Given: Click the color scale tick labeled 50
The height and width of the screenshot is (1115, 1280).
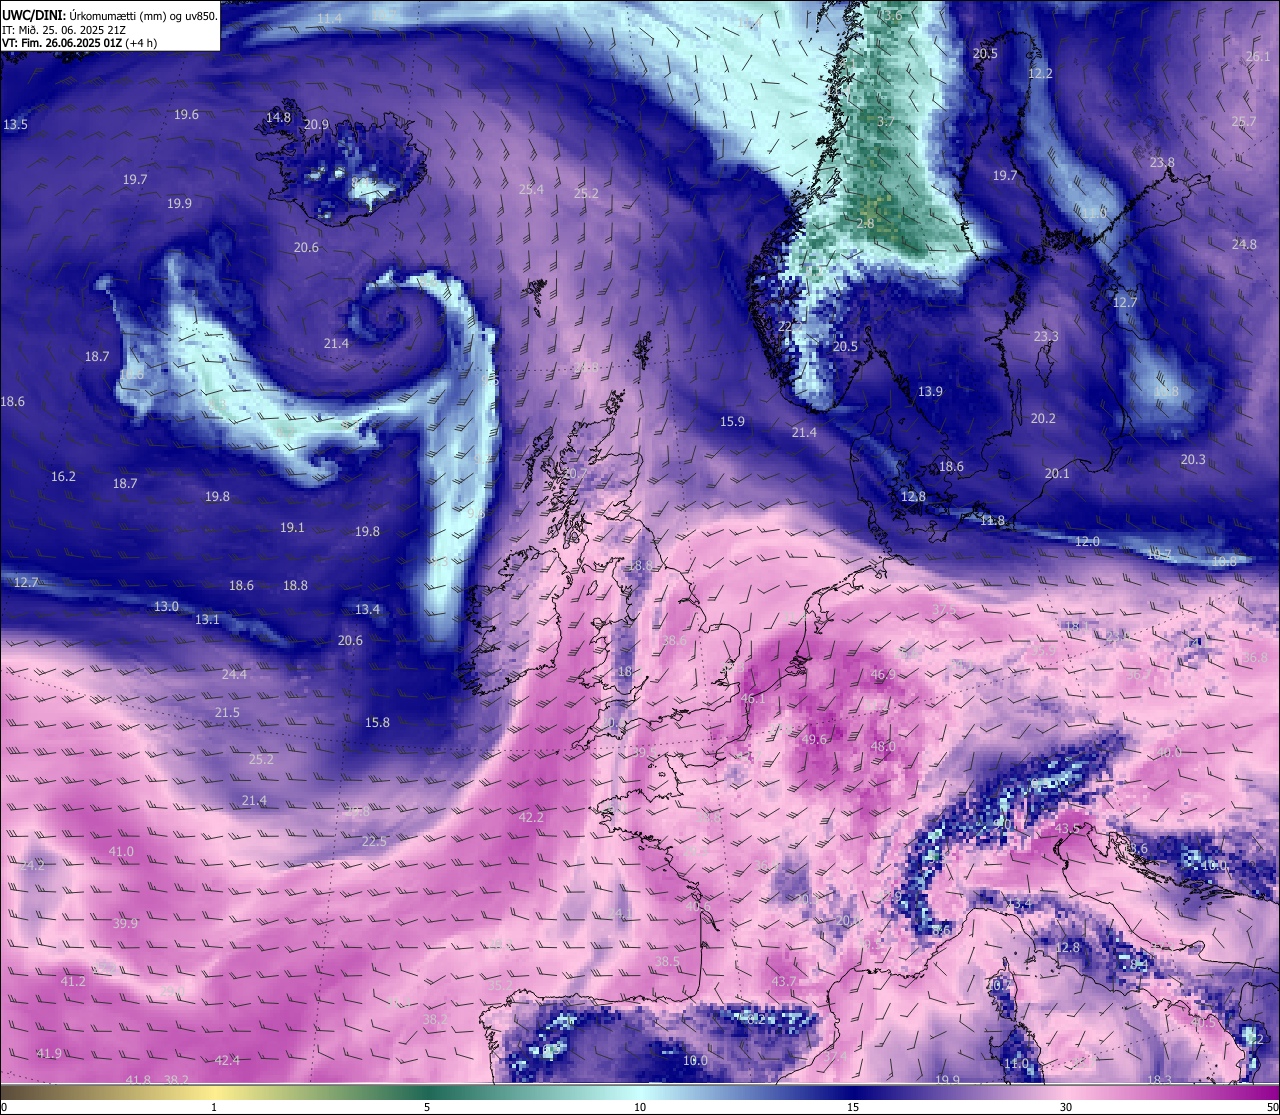Looking at the screenshot, I should click(x=1272, y=1107).
